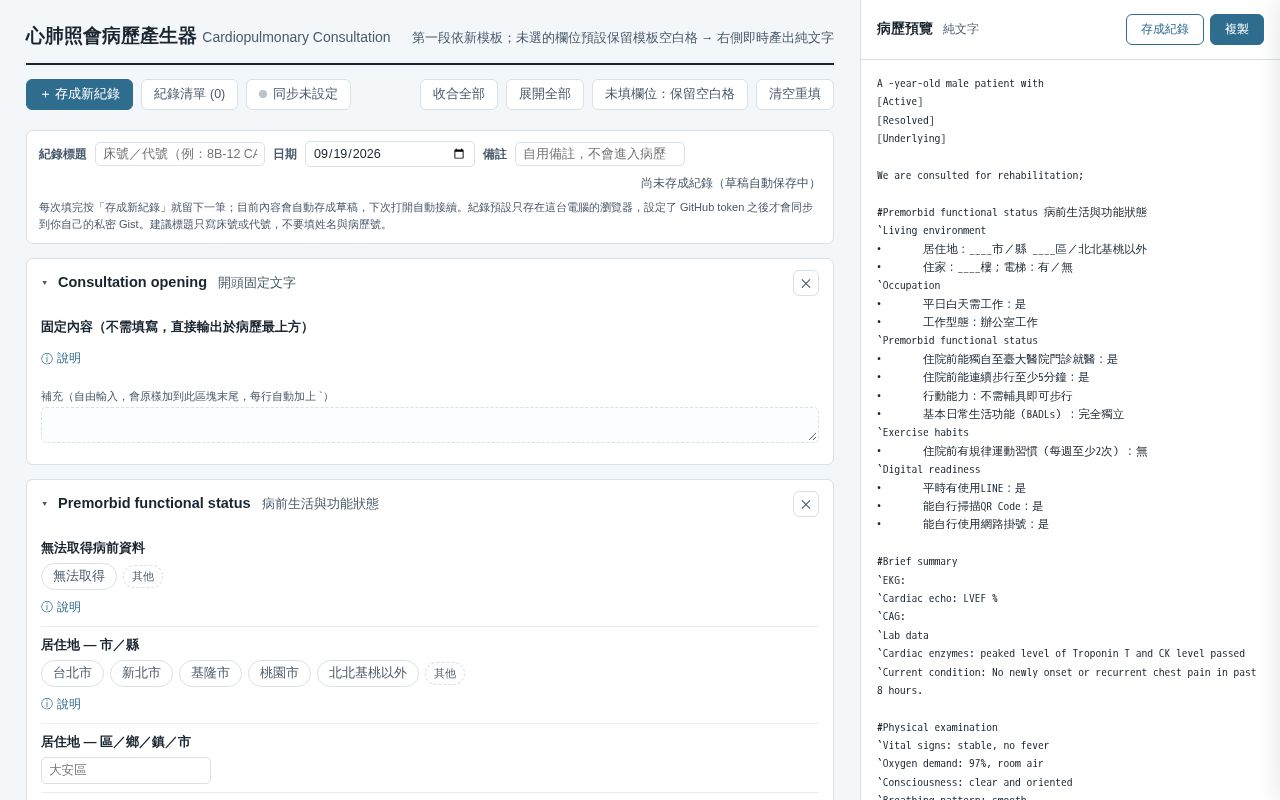Click 存成紀錄 in the preview panel
Viewport: 1280px width, 800px height.
pyautogui.click(x=1165, y=29)
